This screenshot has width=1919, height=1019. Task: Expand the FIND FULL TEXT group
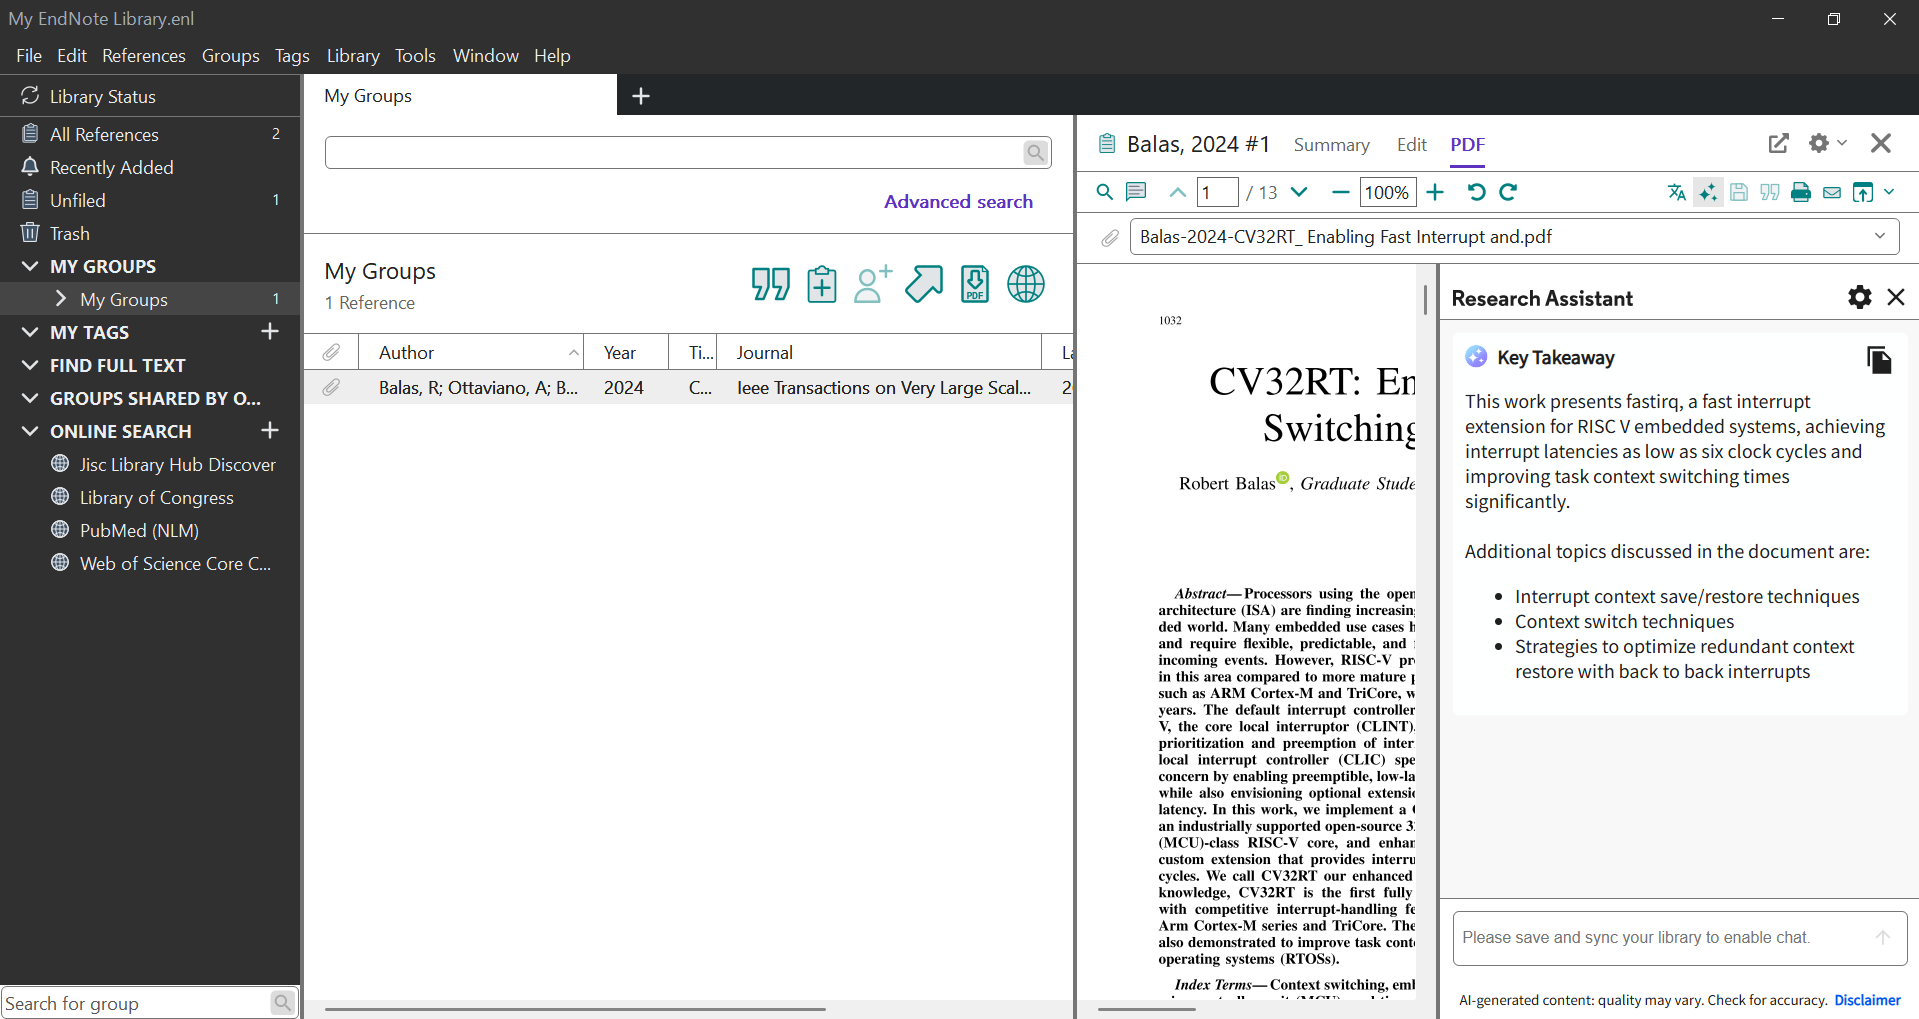(29, 365)
